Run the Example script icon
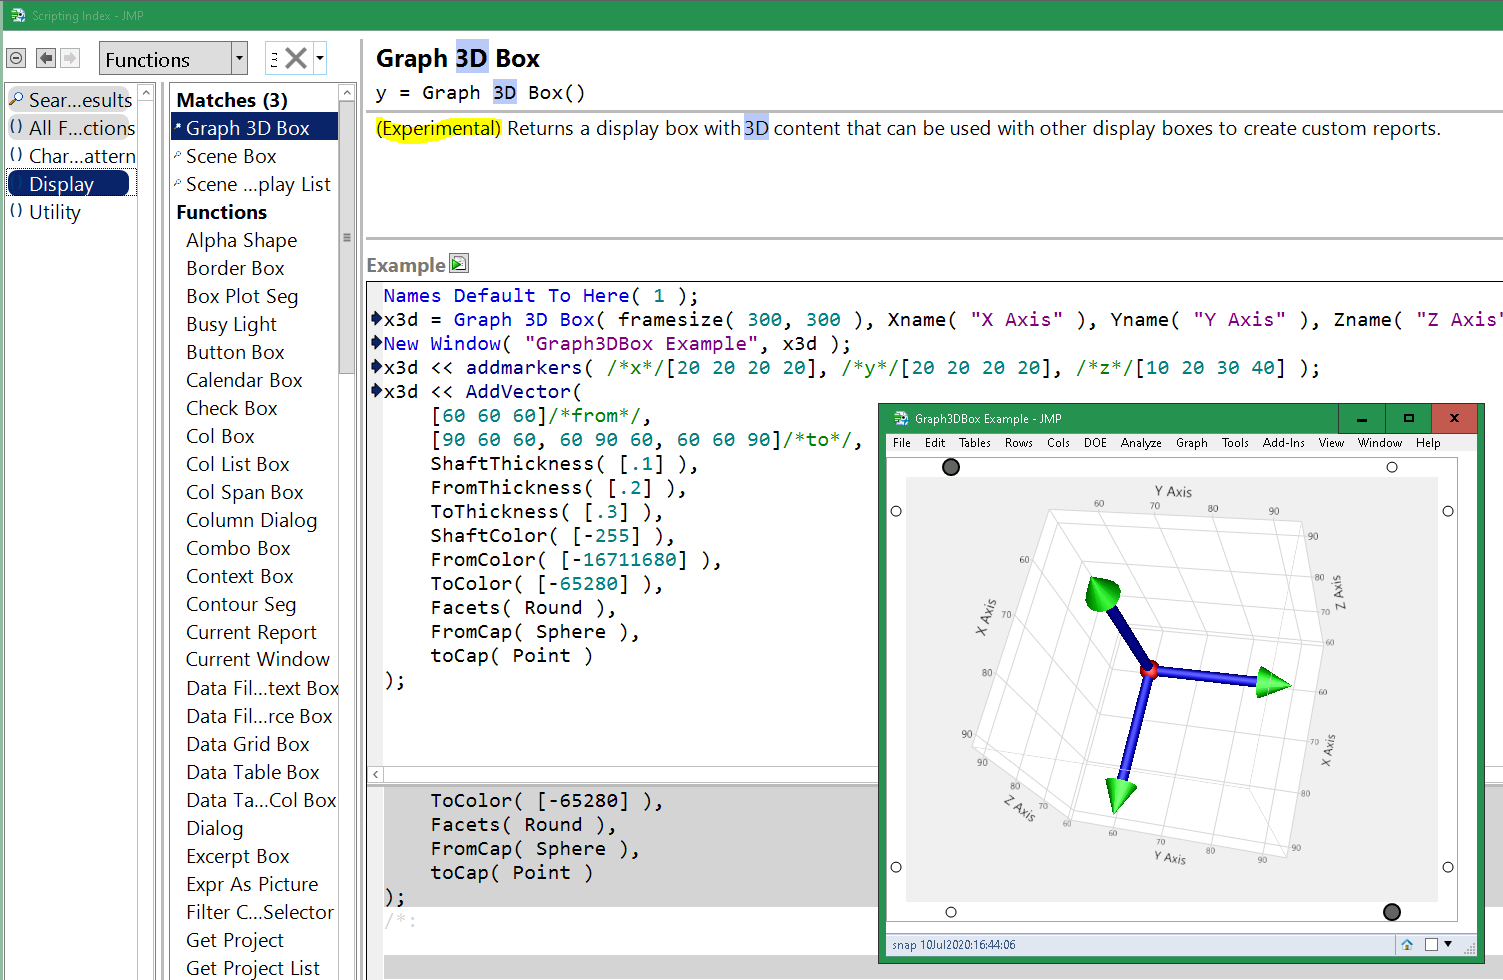Image resolution: width=1503 pixels, height=980 pixels. [x=459, y=264]
